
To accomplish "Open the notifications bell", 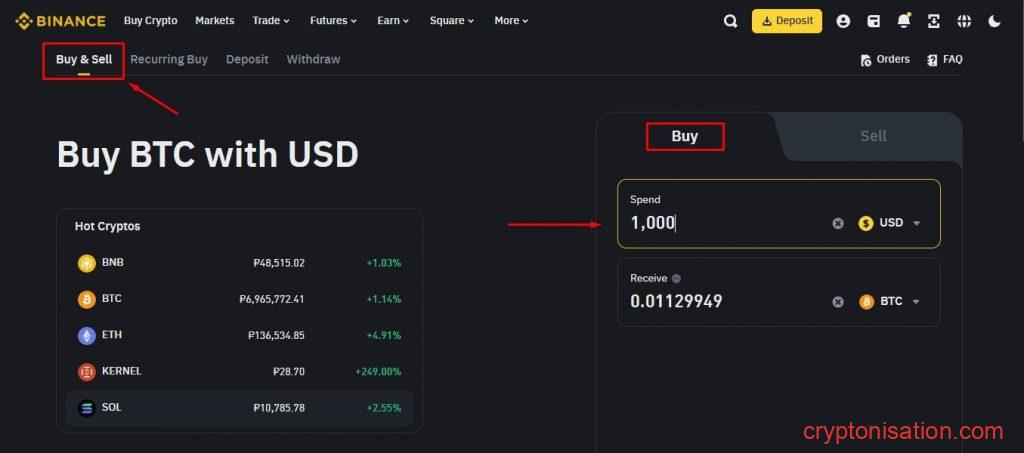I will (x=904, y=21).
